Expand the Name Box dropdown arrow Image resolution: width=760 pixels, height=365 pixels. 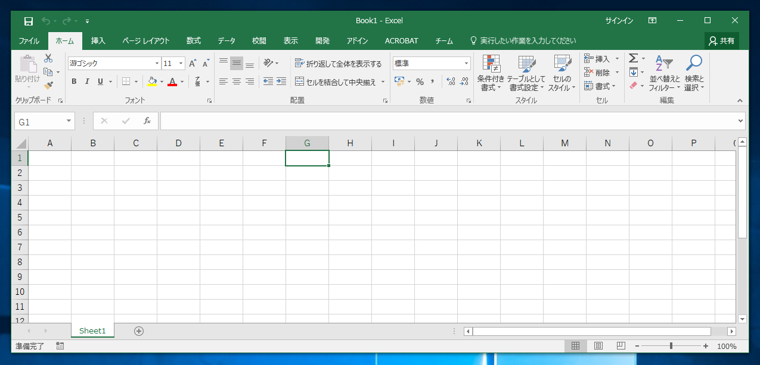[69, 122]
